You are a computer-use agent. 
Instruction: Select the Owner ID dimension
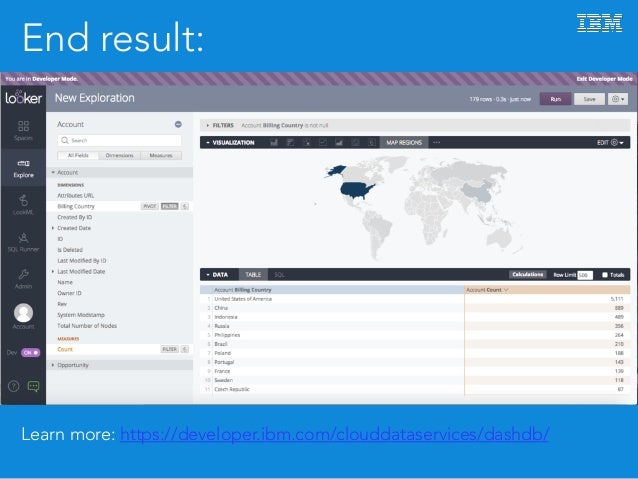tap(69, 293)
